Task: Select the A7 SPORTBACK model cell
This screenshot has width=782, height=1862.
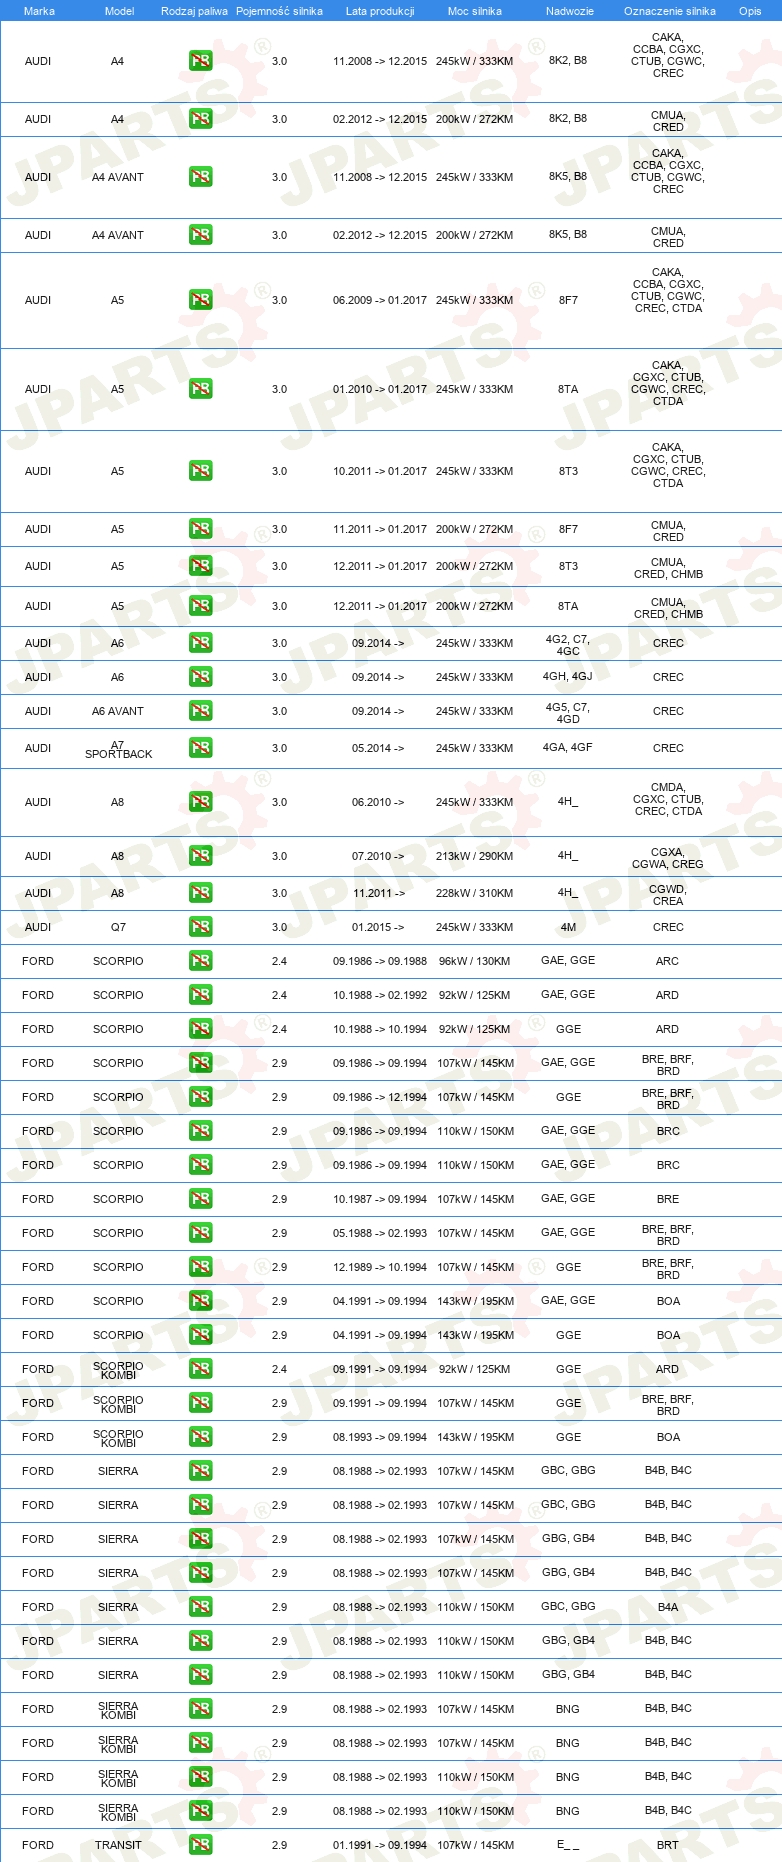Action: [x=118, y=749]
